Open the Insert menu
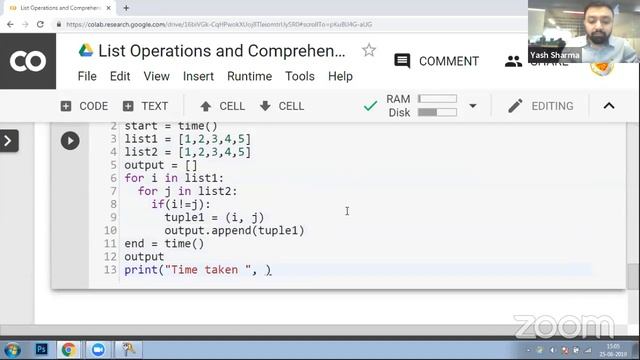This screenshot has width=640, height=360. point(198,76)
